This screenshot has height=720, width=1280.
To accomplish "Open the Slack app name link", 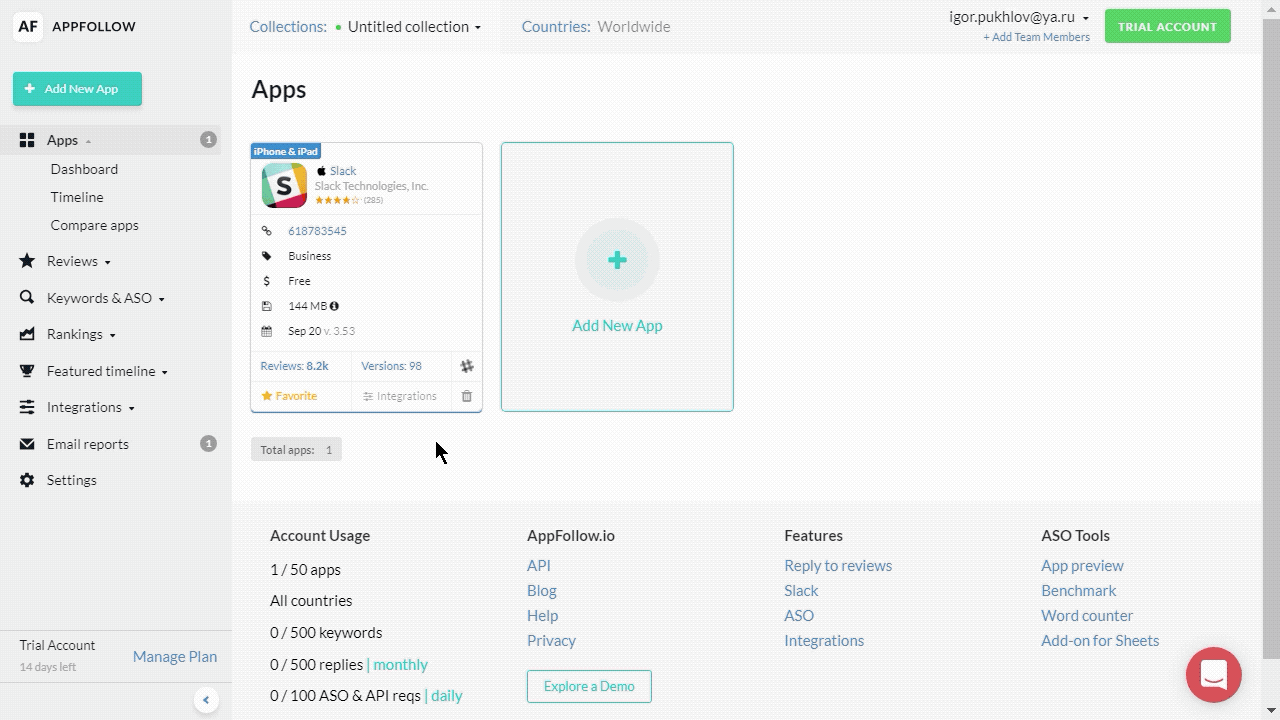I will click(x=343, y=171).
